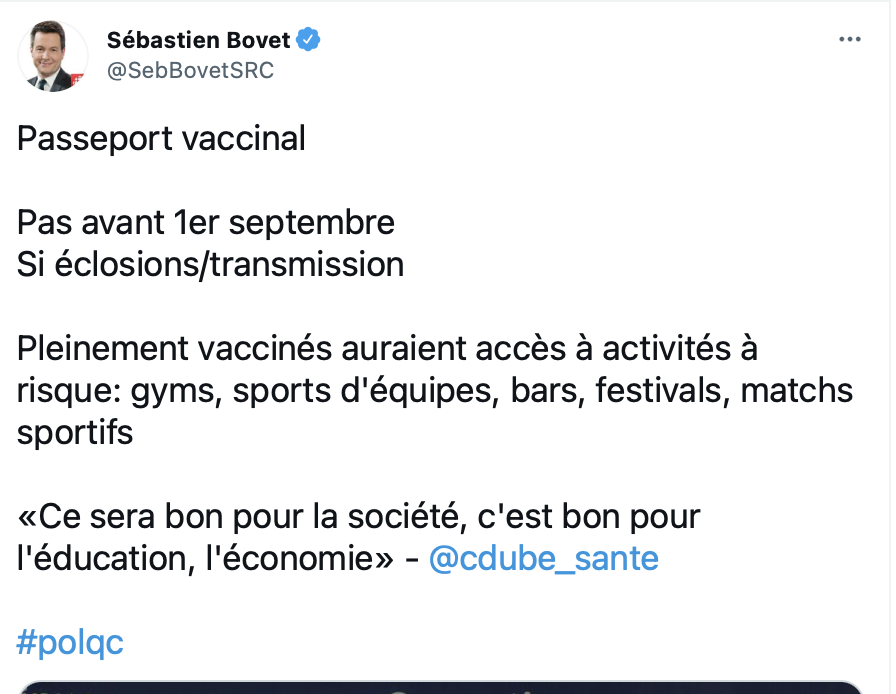Click the blue verified badge

(x=309, y=39)
